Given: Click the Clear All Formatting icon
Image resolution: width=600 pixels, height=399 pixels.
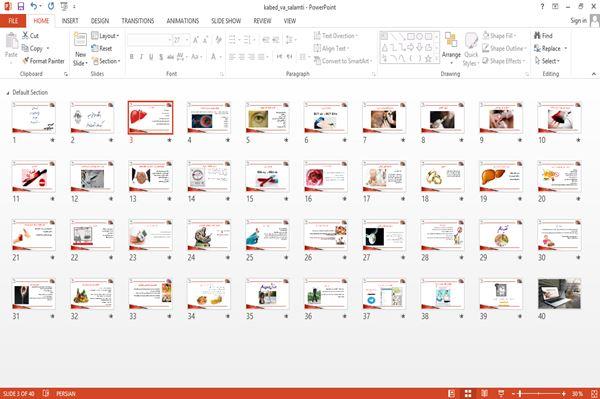Looking at the screenshot, I should click(218, 40).
